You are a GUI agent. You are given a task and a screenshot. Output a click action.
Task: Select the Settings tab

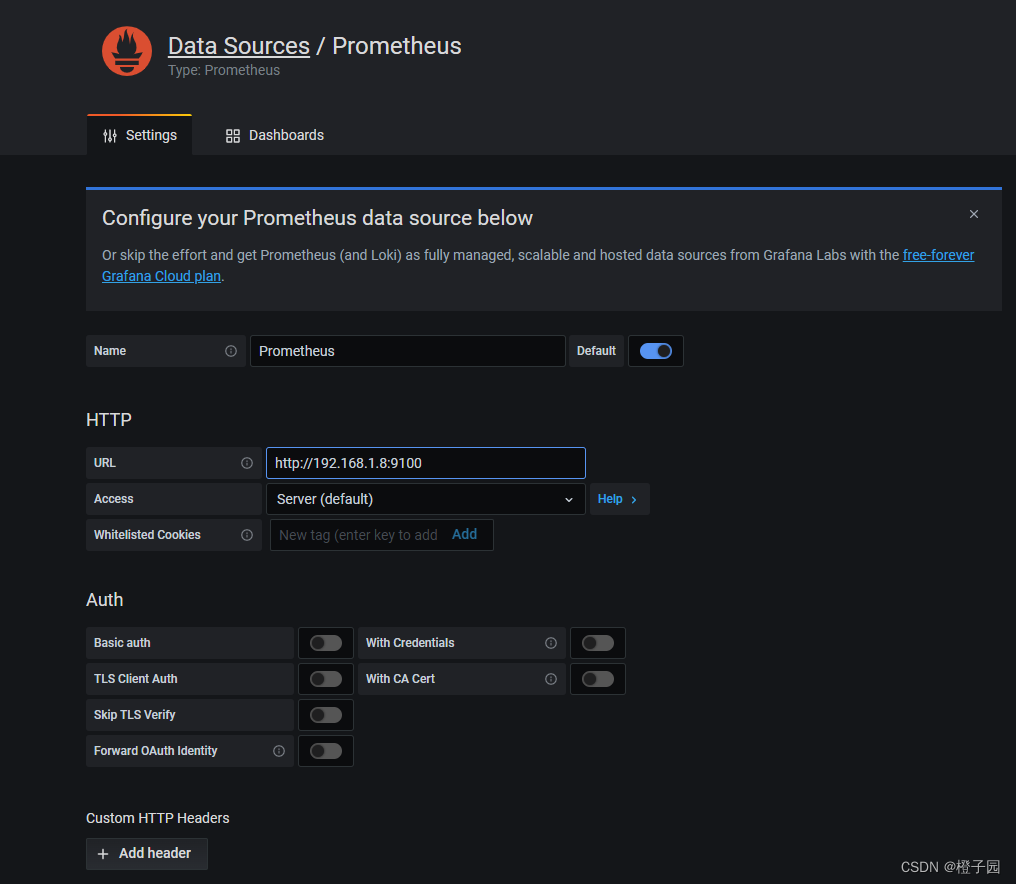[x=139, y=135]
